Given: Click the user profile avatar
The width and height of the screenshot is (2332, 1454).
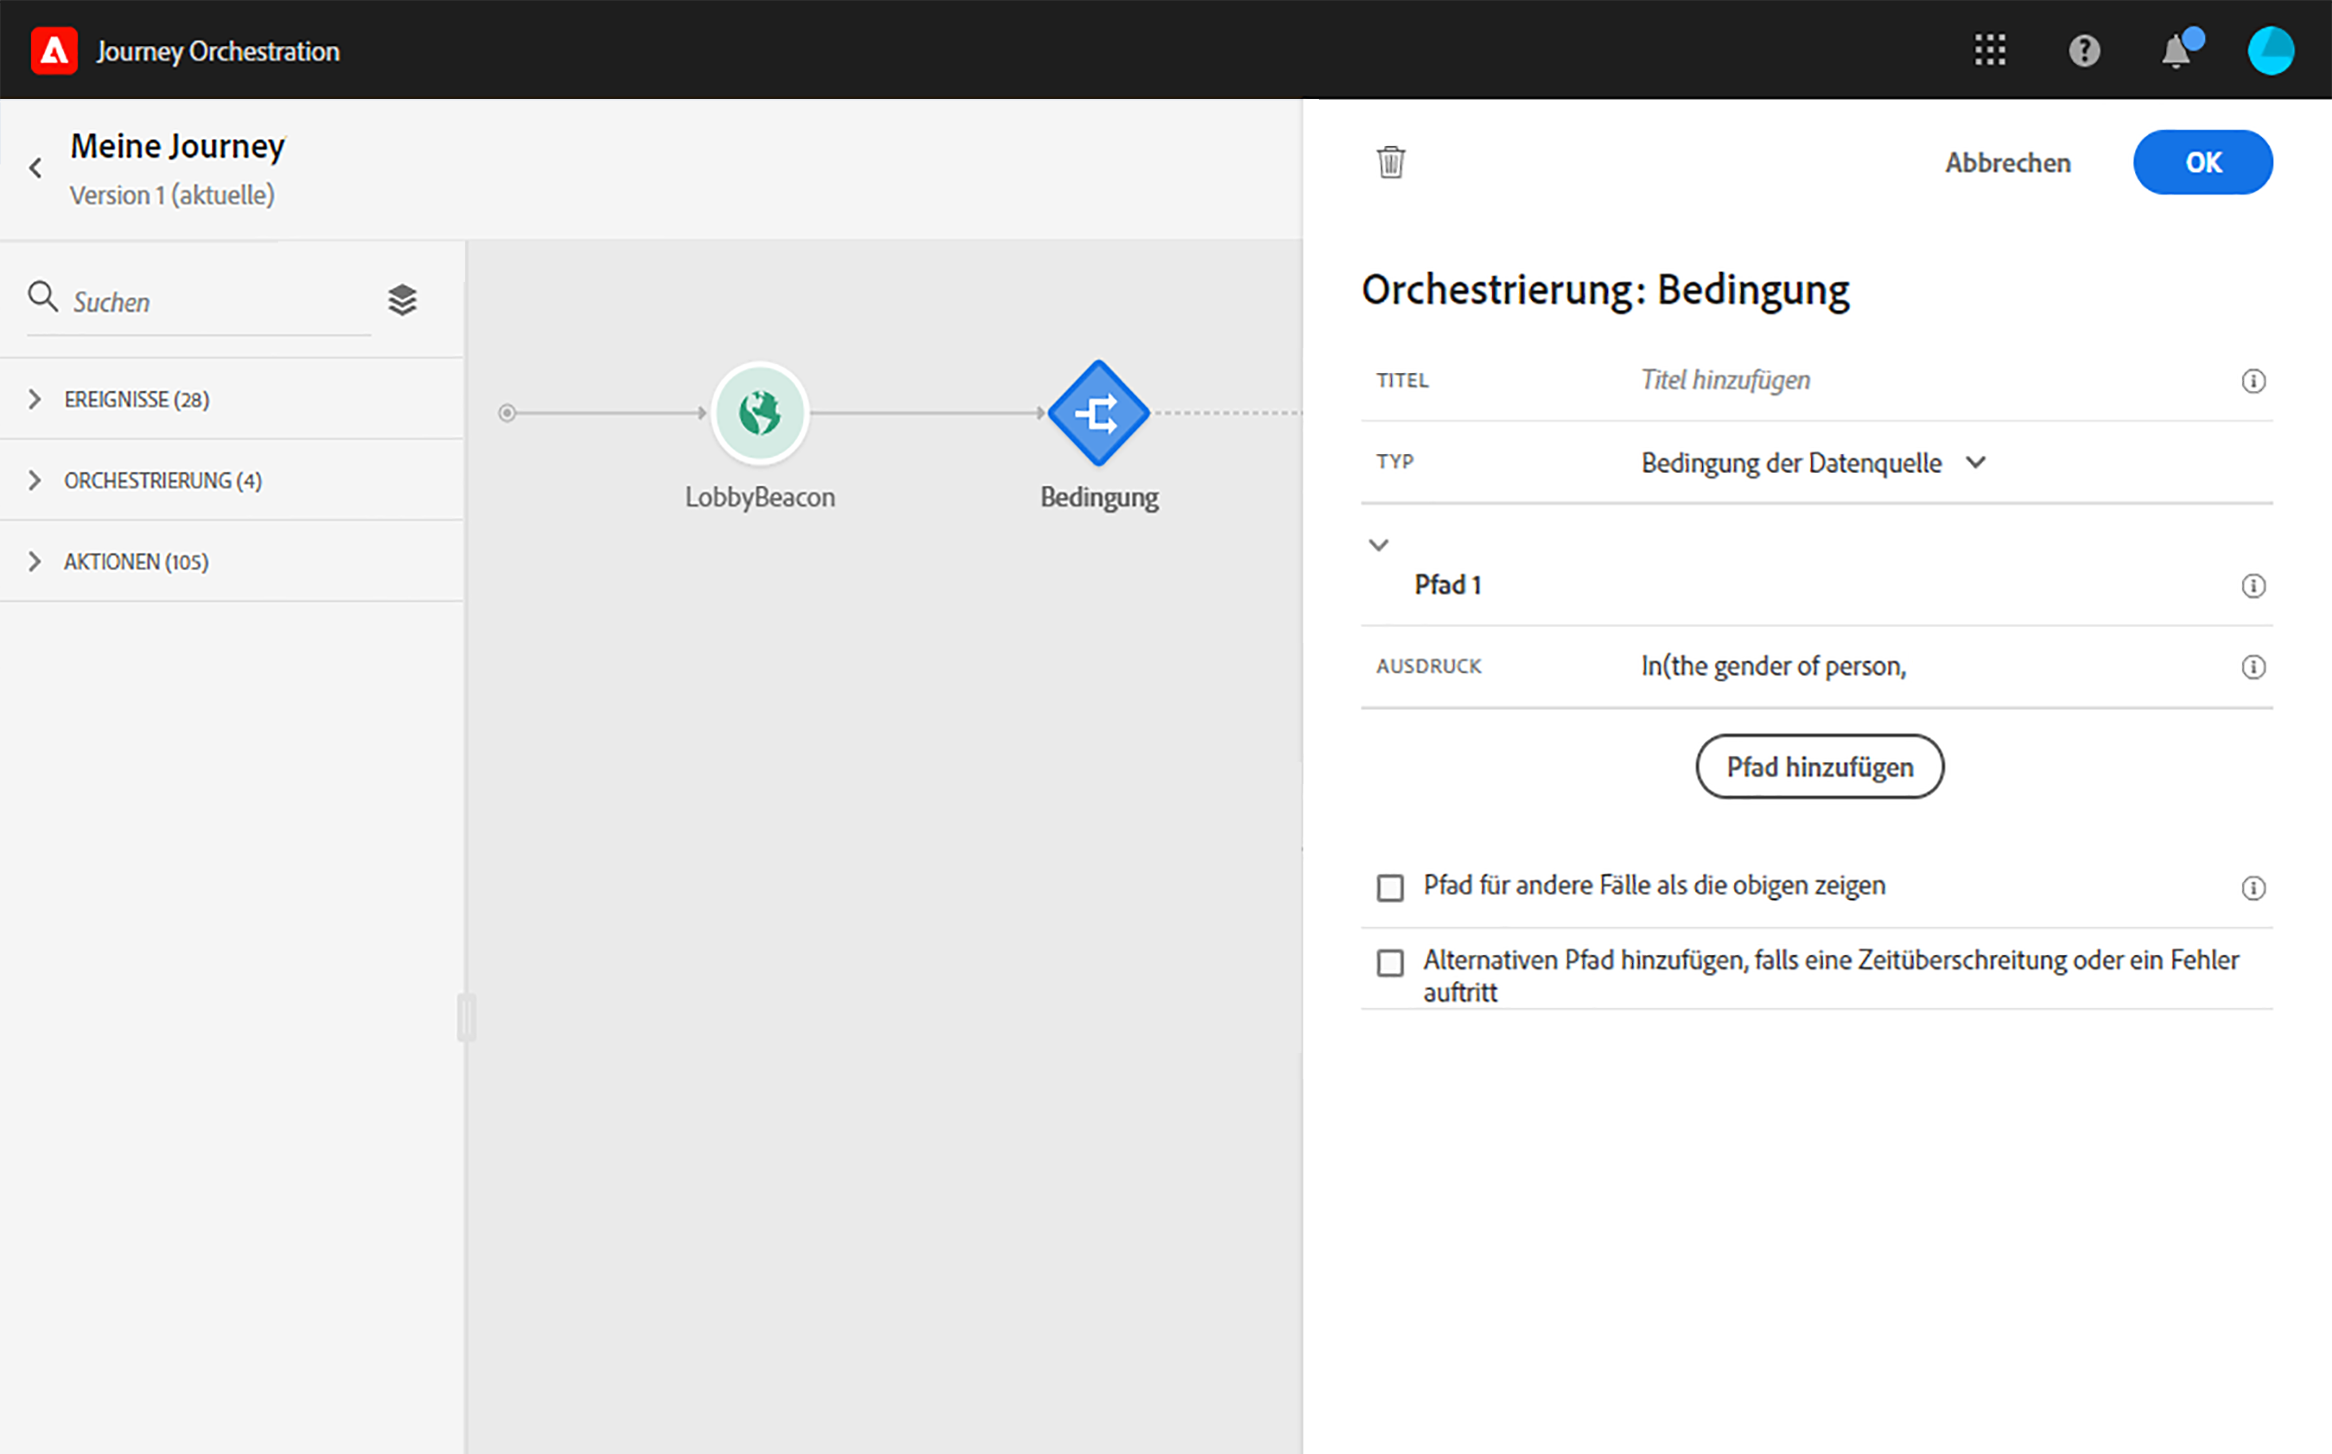Looking at the screenshot, I should (2270, 50).
